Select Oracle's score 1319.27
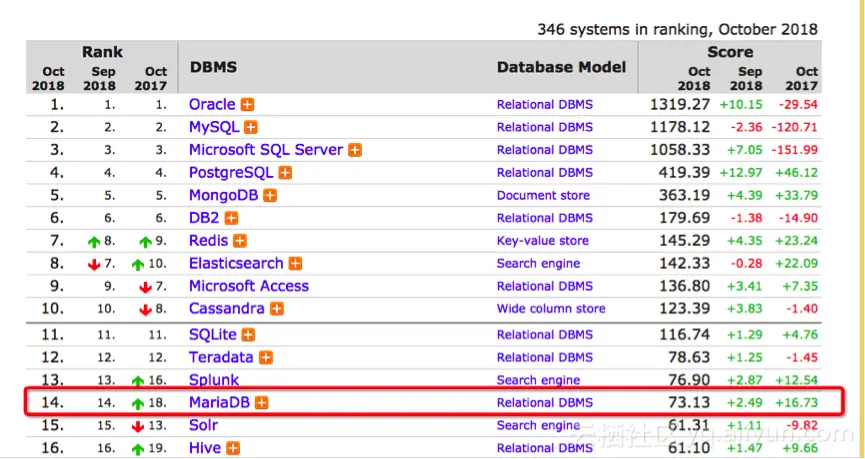 point(680,104)
